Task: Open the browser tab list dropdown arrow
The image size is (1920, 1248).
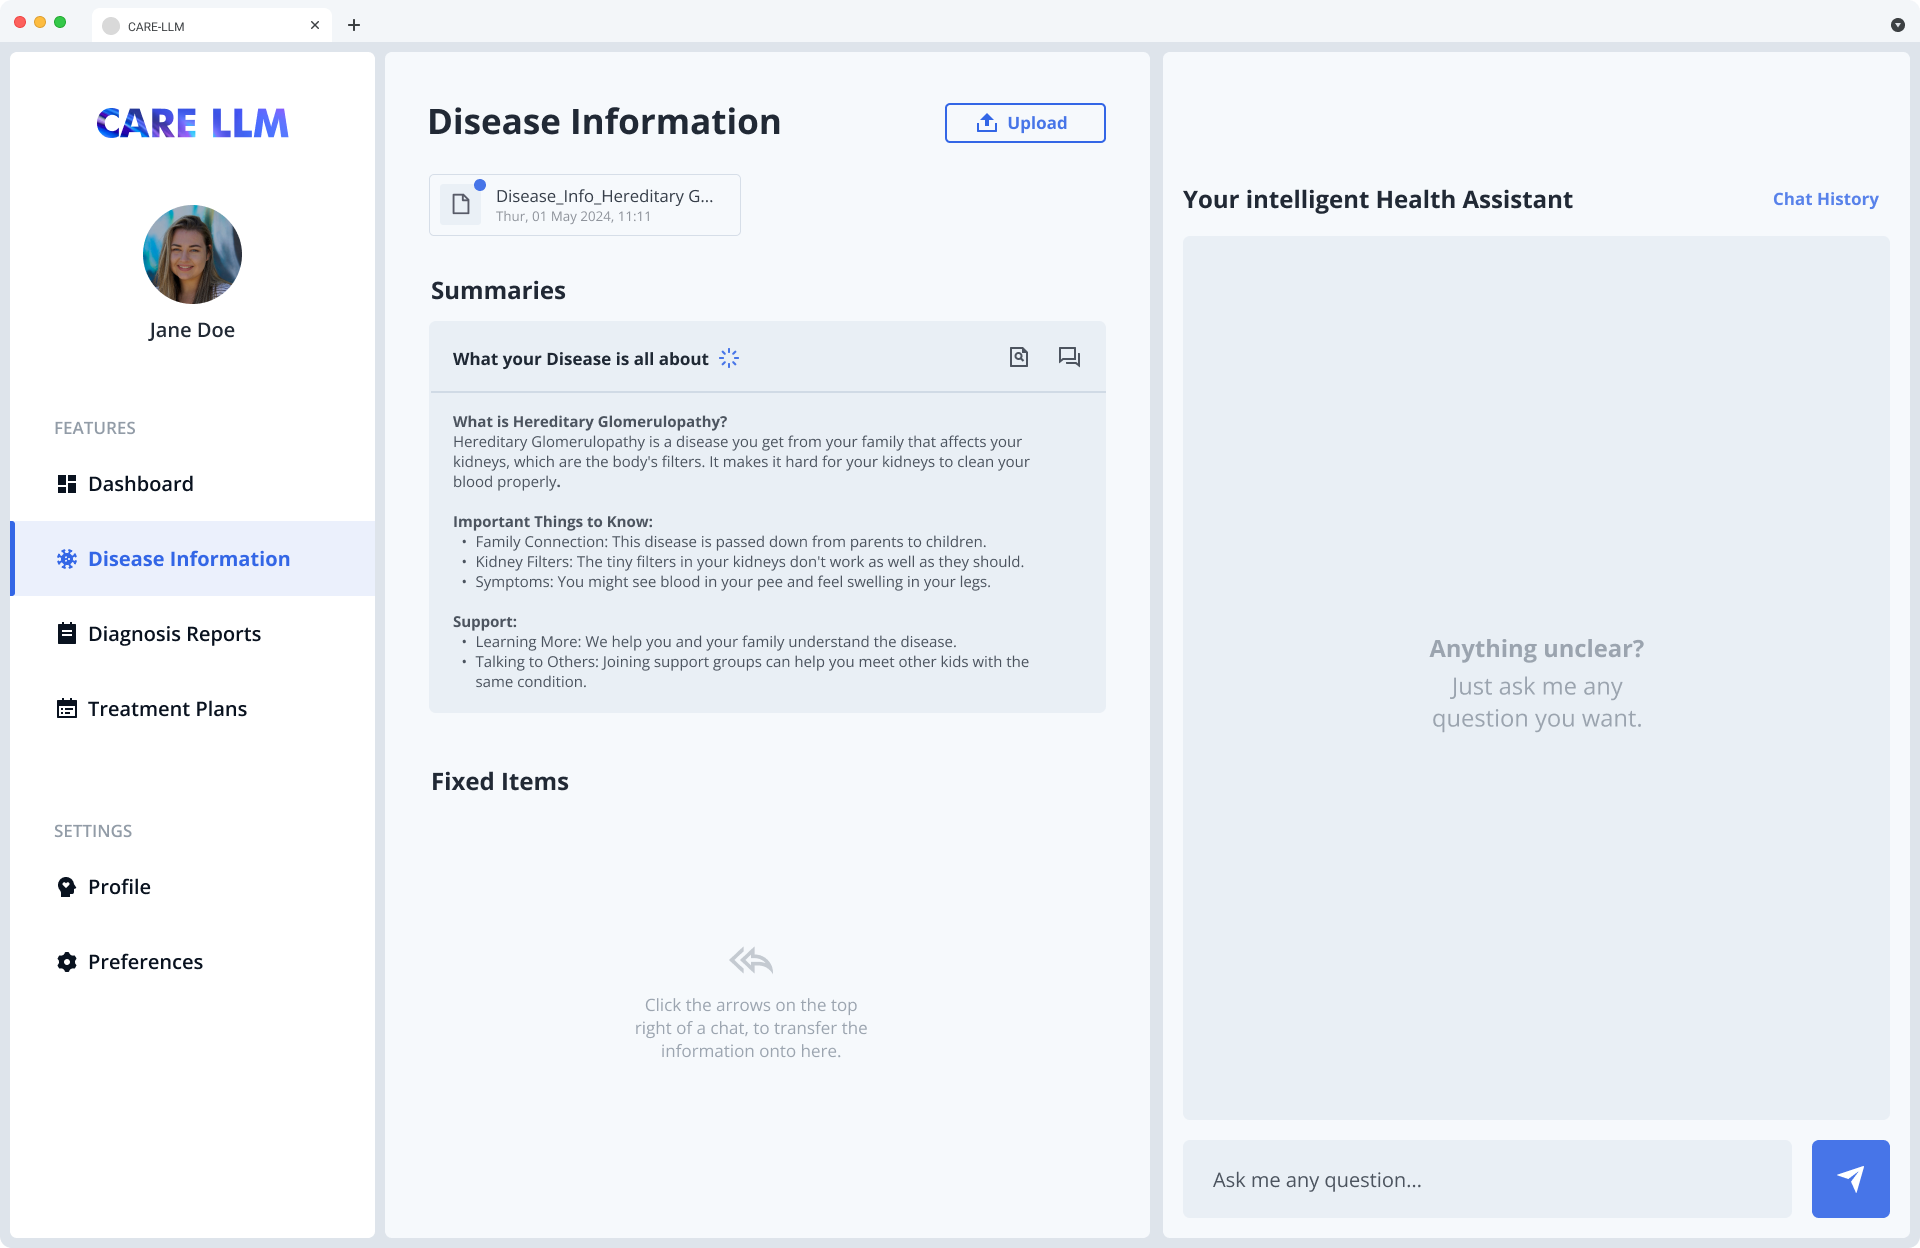Action: pos(1897,25)
